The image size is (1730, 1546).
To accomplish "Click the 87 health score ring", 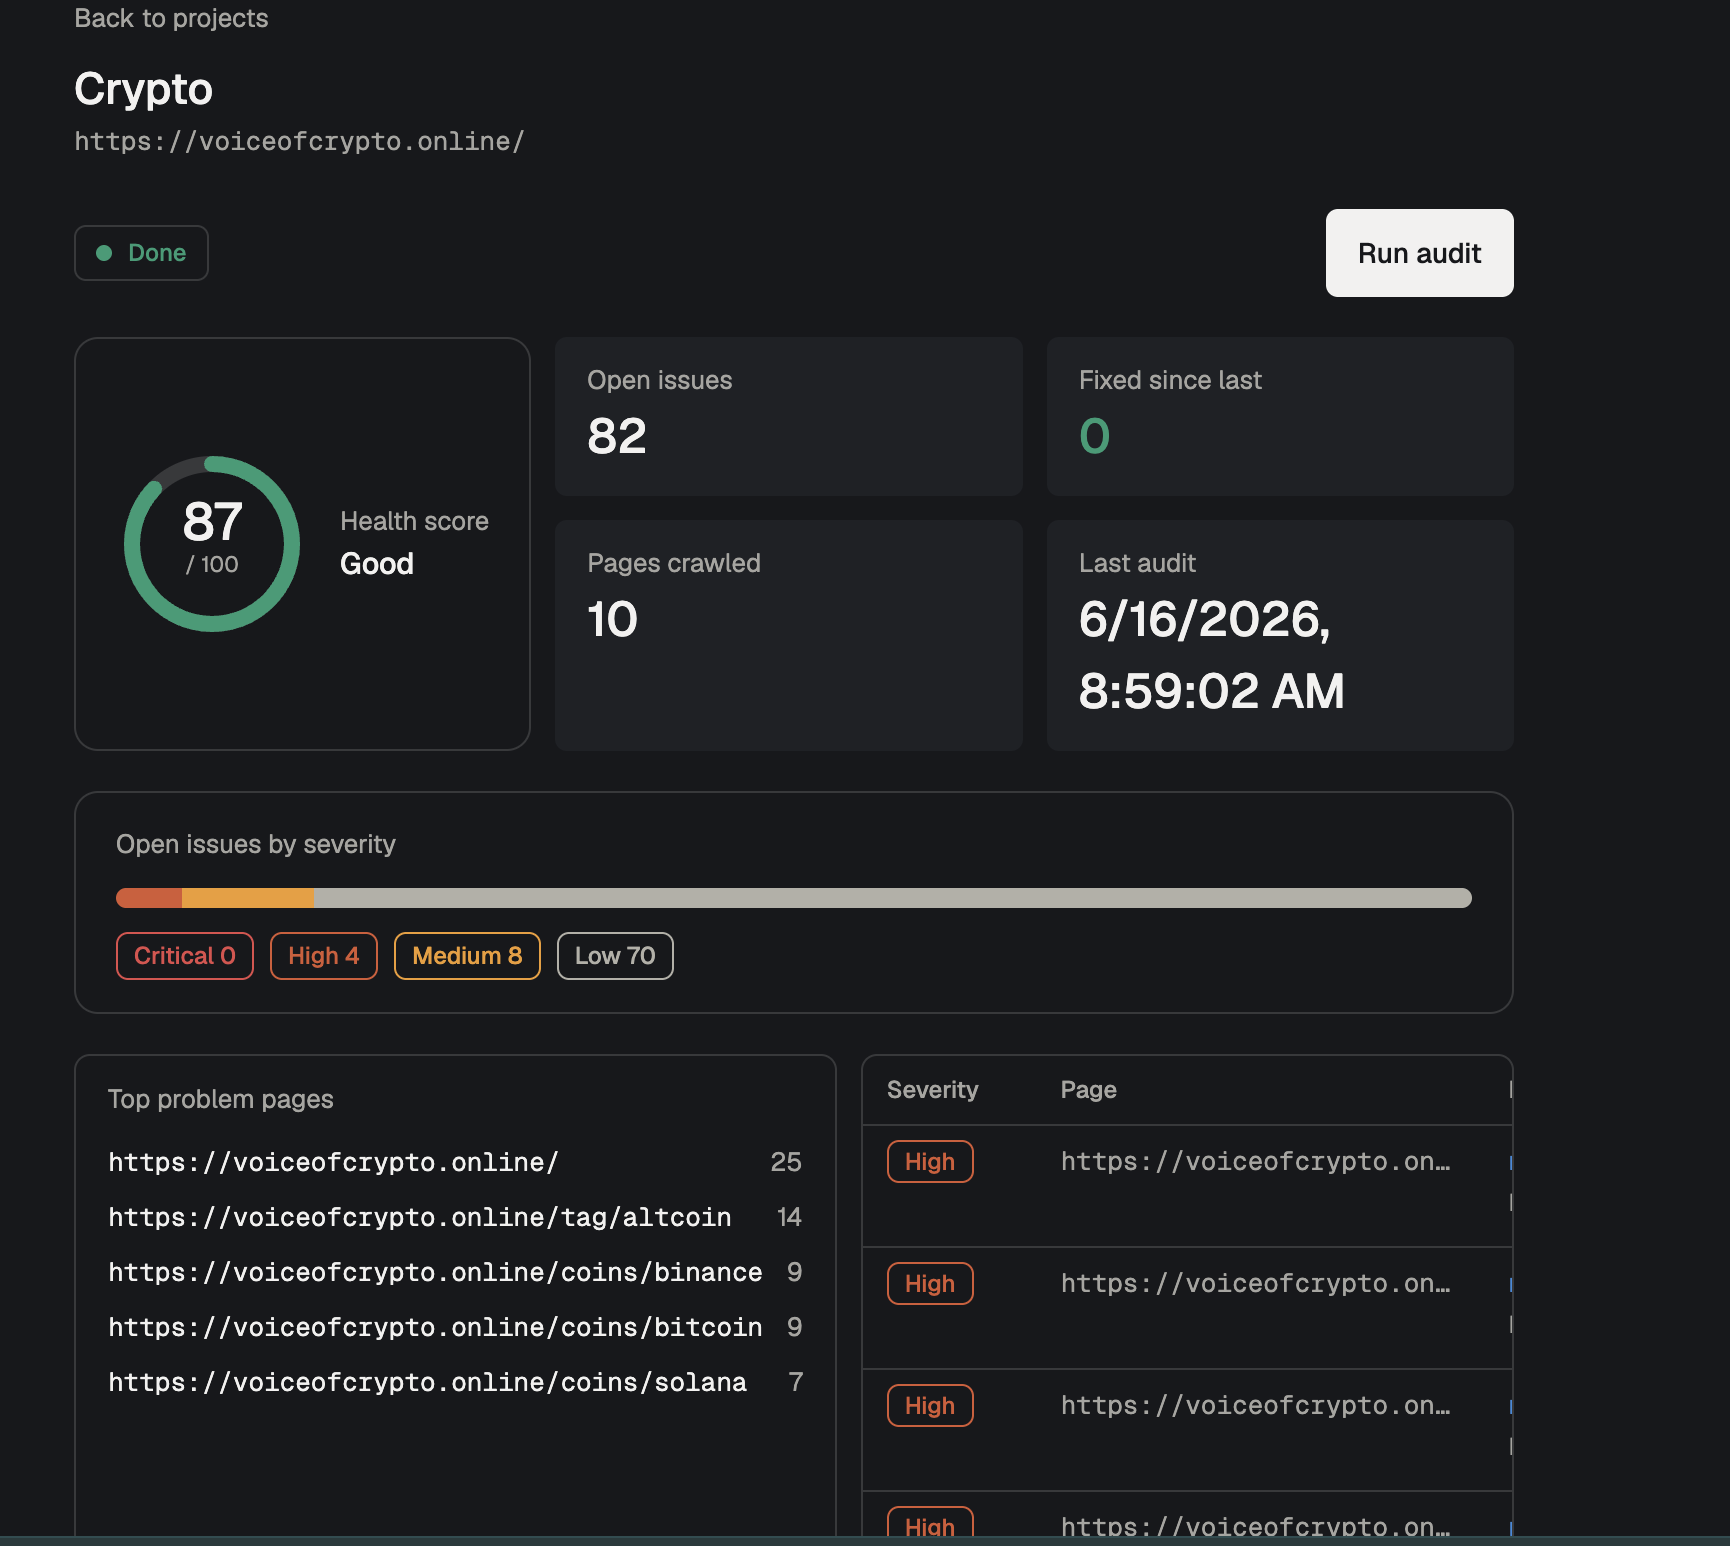I will [x=212, y=544].
